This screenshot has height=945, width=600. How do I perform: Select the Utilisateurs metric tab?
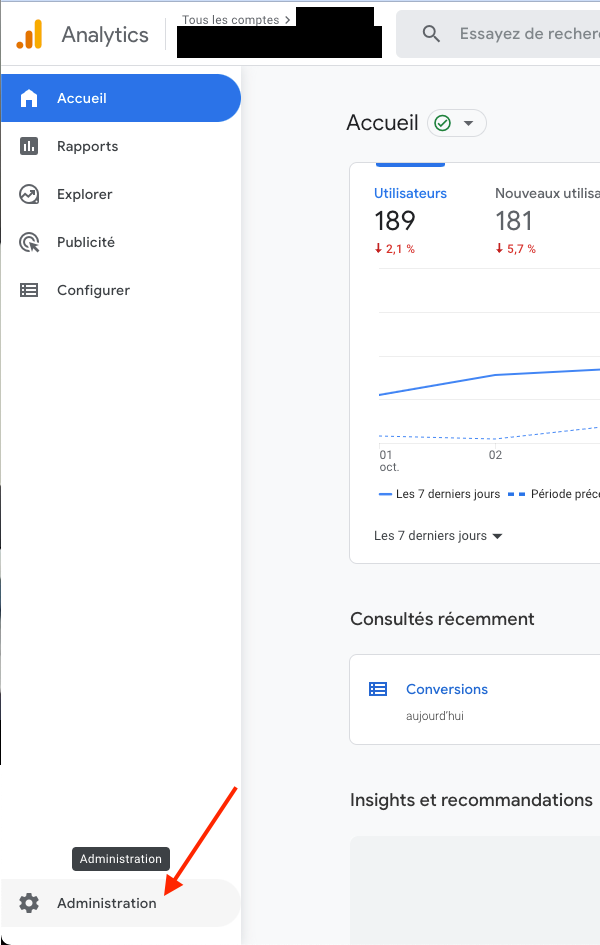410,193
